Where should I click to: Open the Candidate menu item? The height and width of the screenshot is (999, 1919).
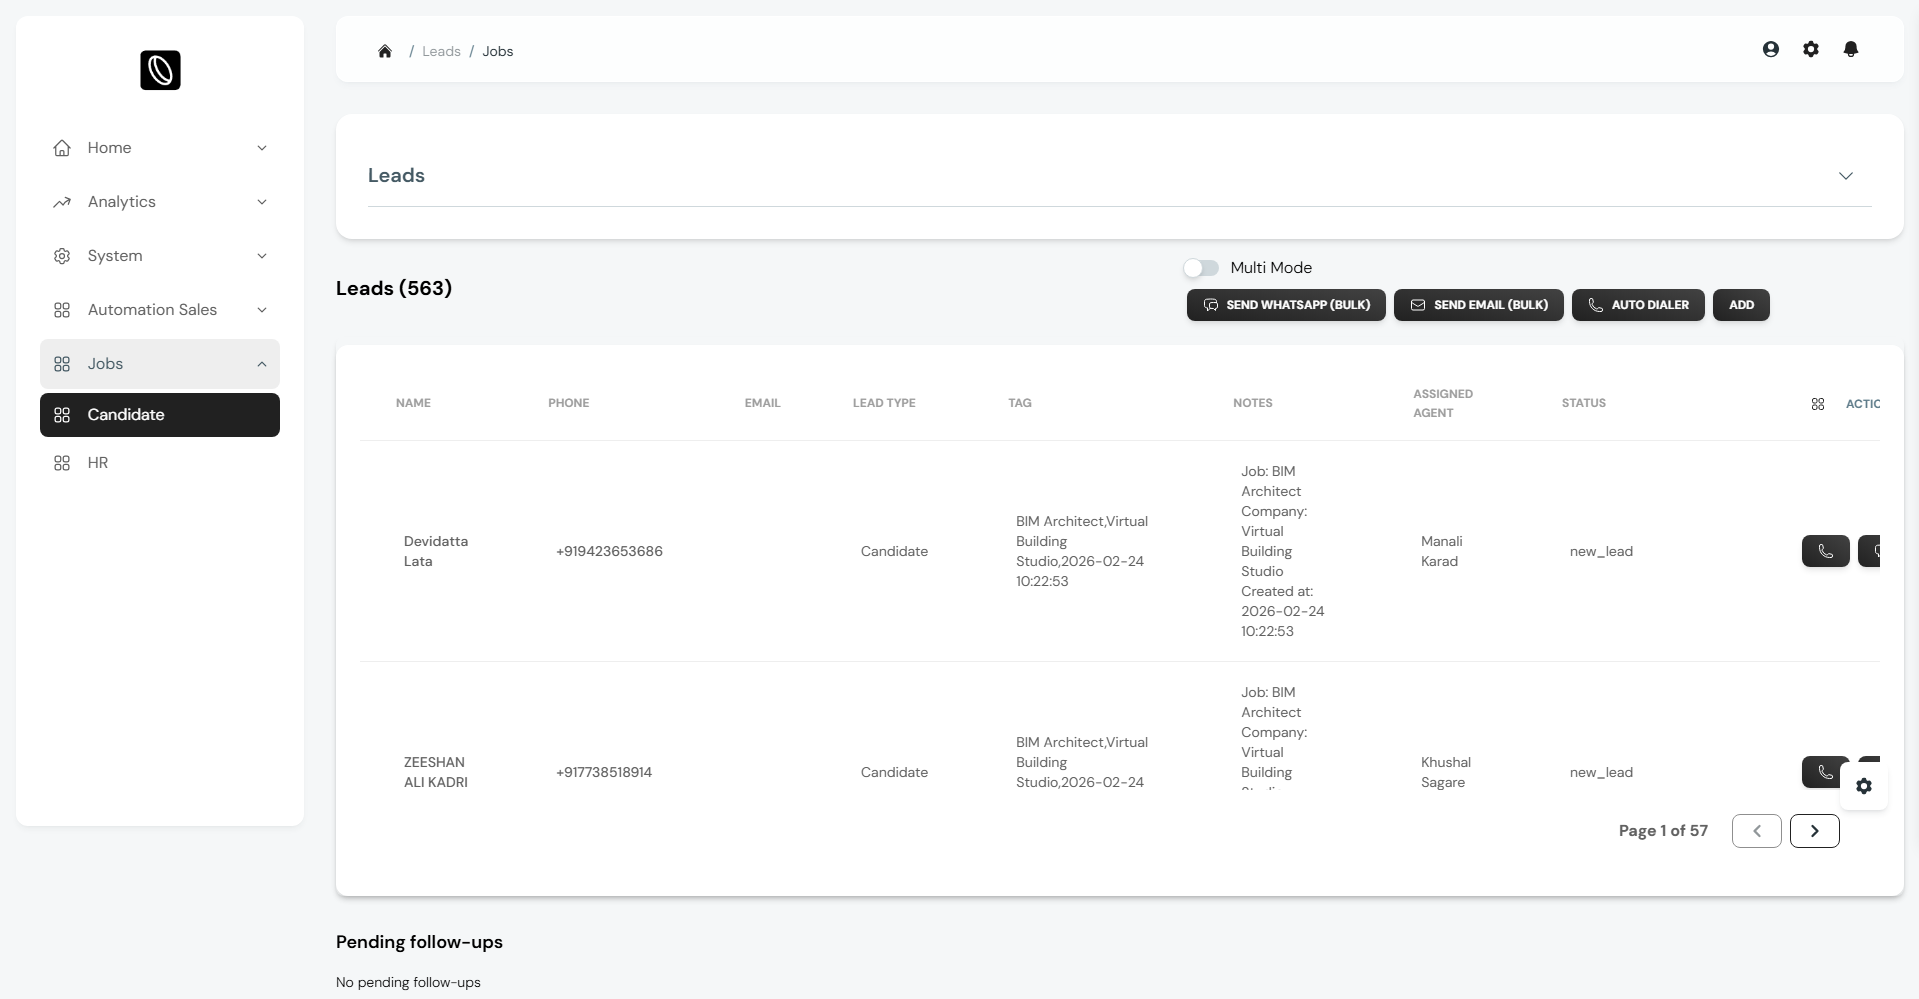coord(160,415)
